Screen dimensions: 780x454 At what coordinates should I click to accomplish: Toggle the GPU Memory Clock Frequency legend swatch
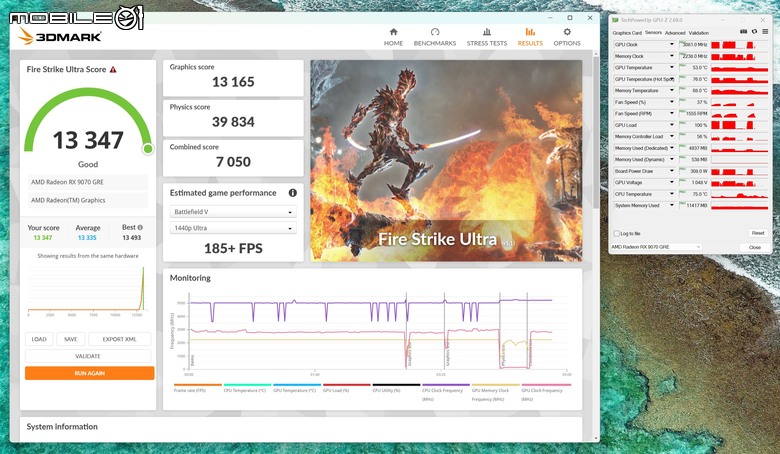click(x=495, y=384)
